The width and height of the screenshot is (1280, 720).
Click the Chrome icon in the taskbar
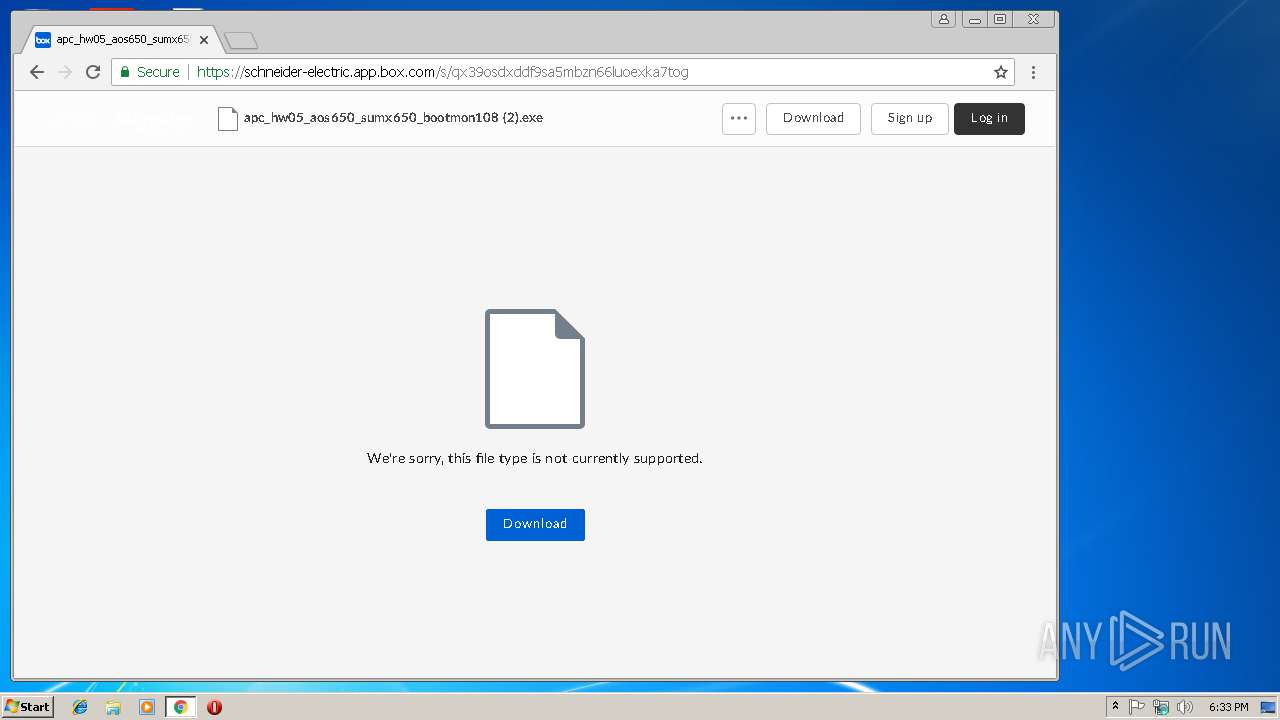click(x=181, y=707)
